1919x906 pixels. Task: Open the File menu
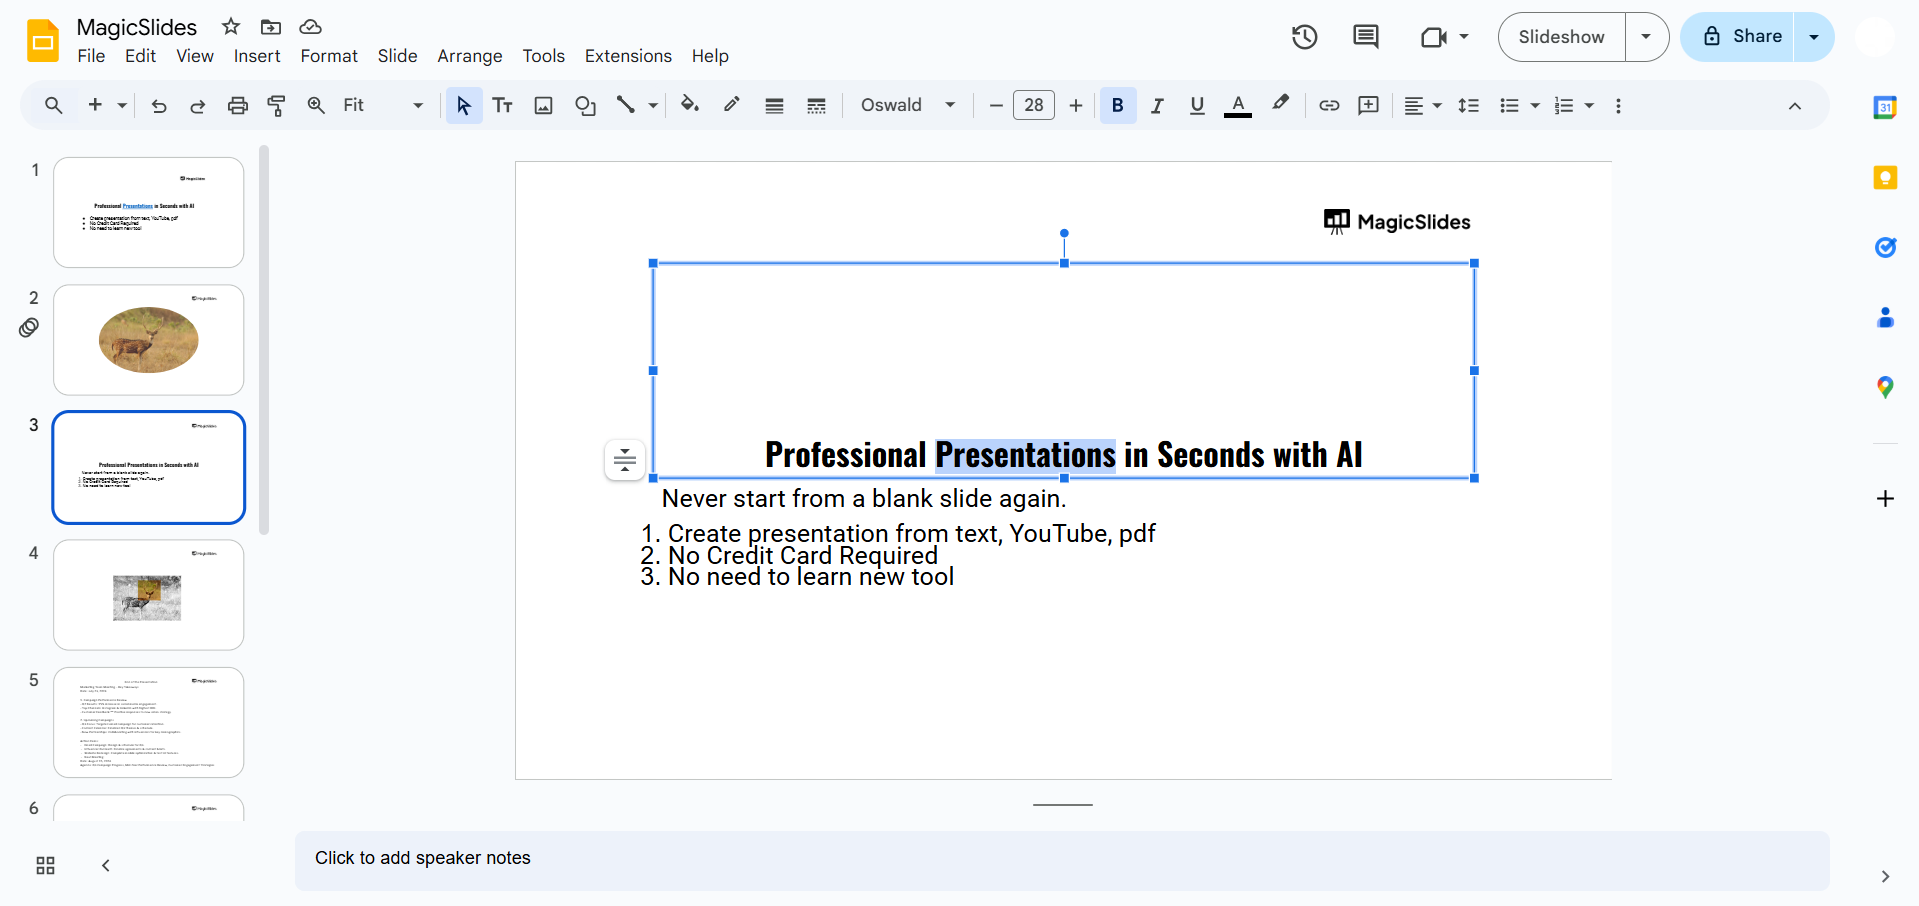point(91,56)
